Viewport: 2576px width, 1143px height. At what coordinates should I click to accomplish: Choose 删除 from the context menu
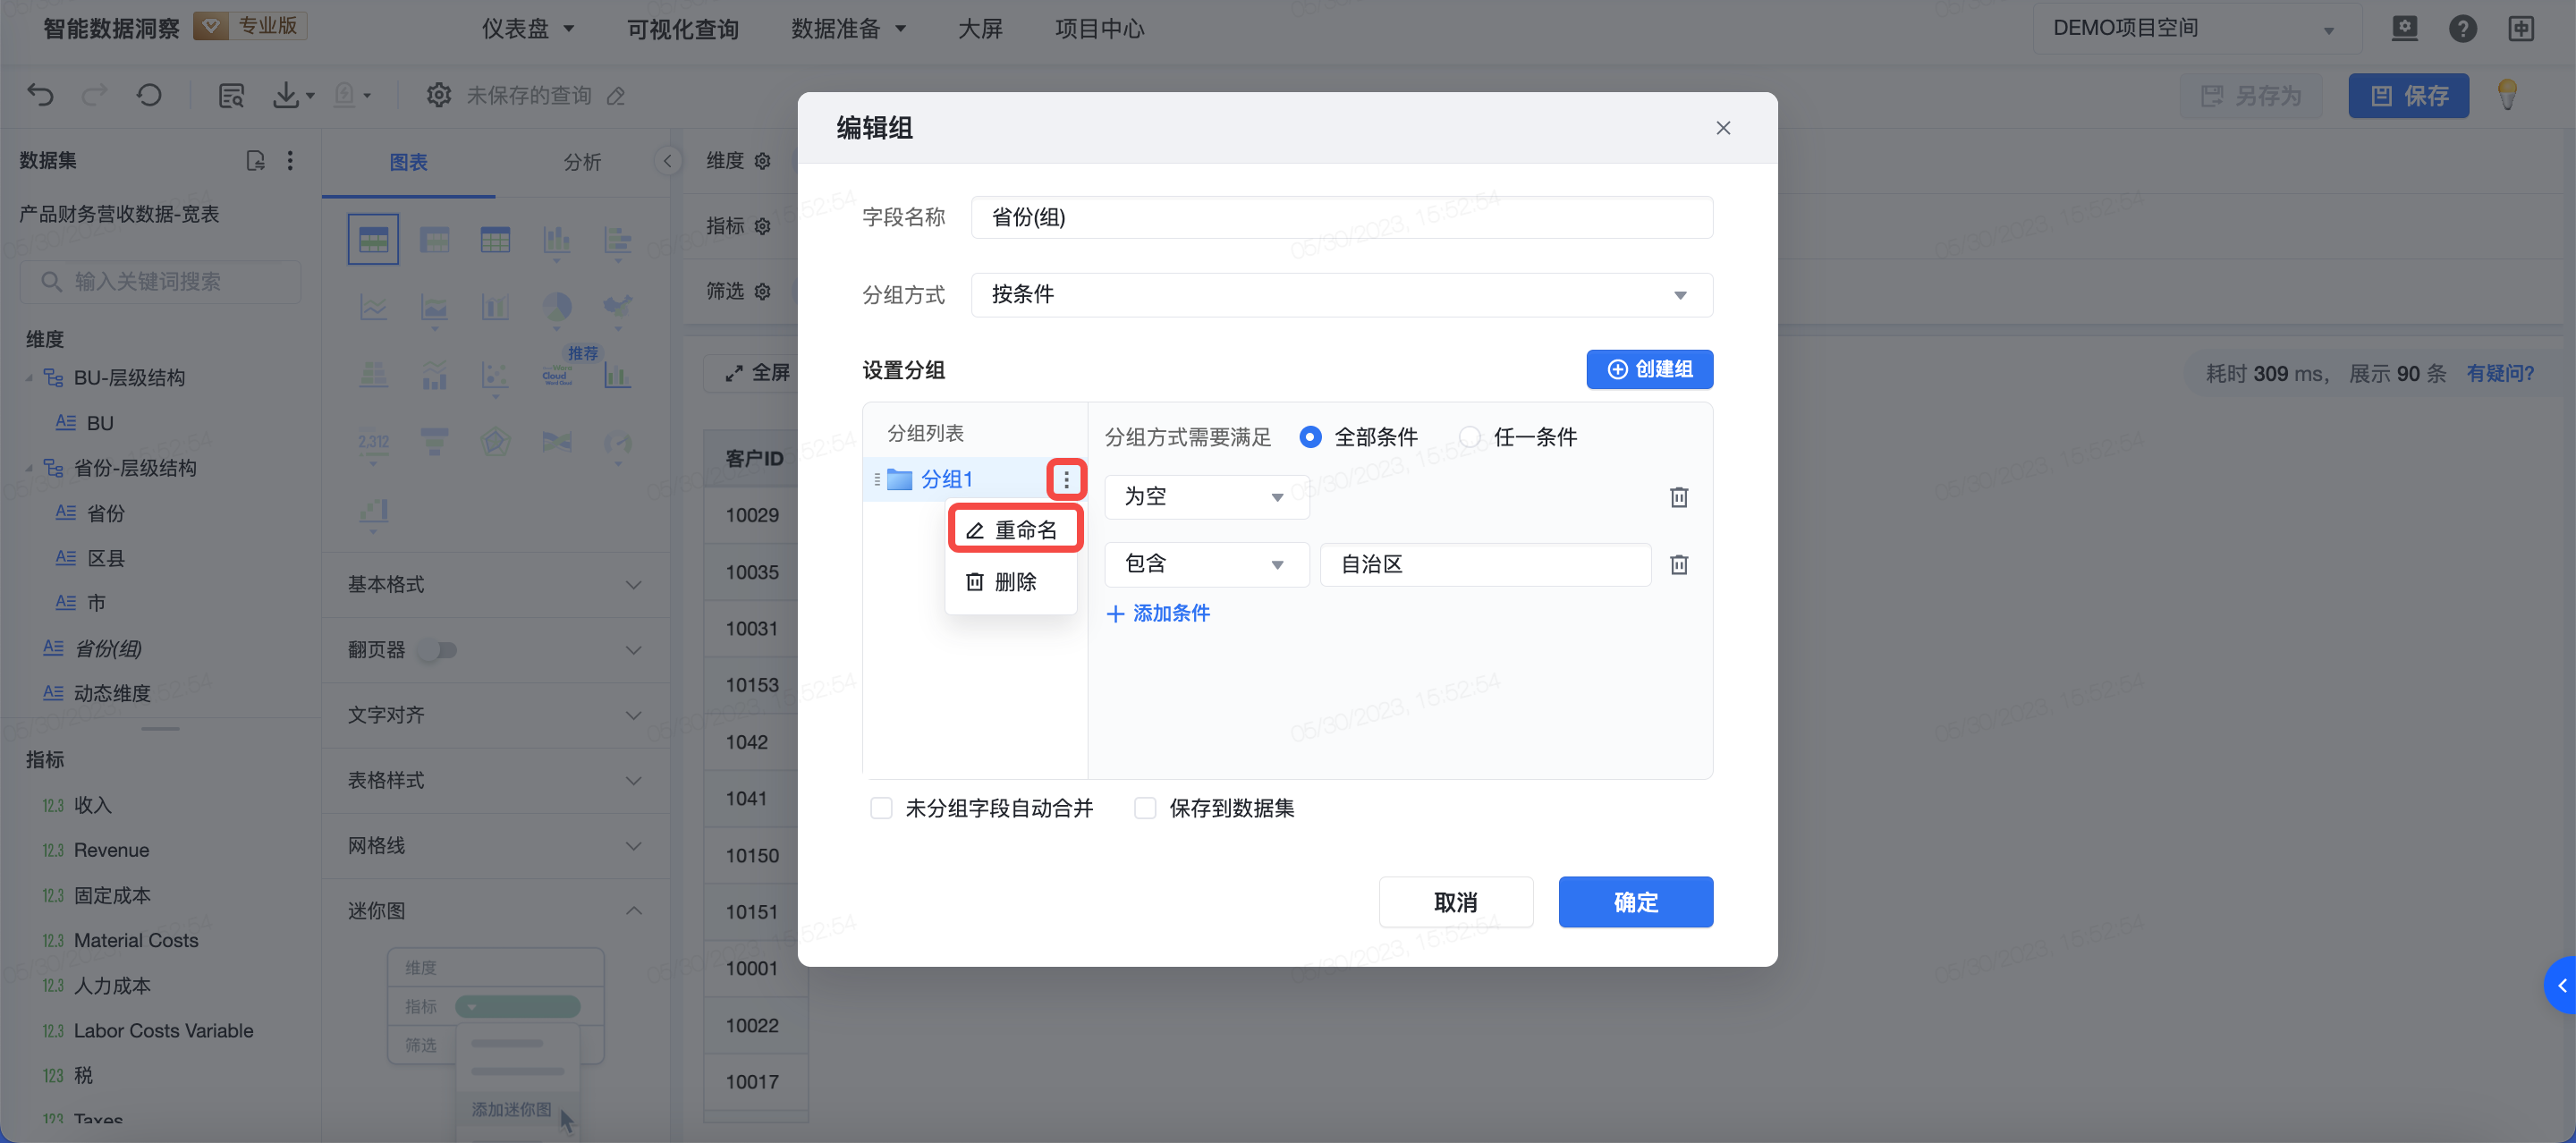(x=1002, y=582)
